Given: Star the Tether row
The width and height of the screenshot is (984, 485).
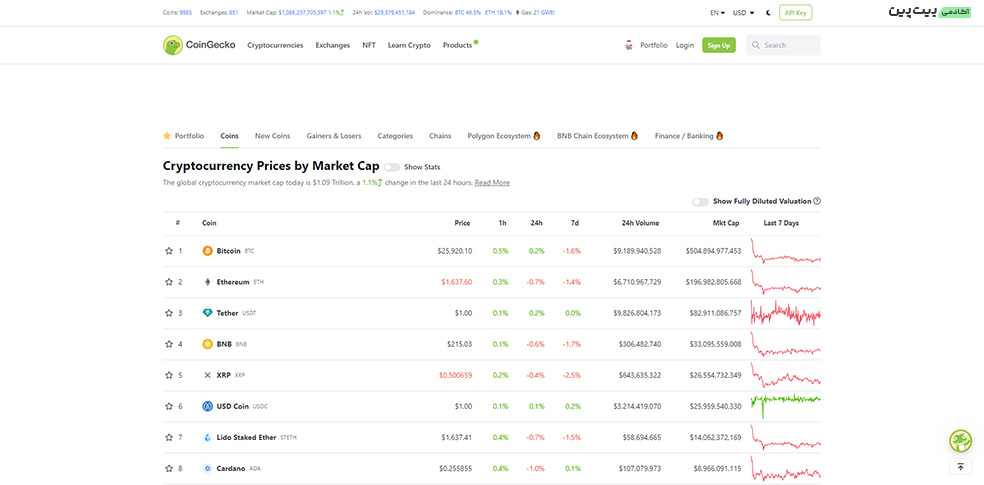Looking at the screenshot, I should 169,313.
